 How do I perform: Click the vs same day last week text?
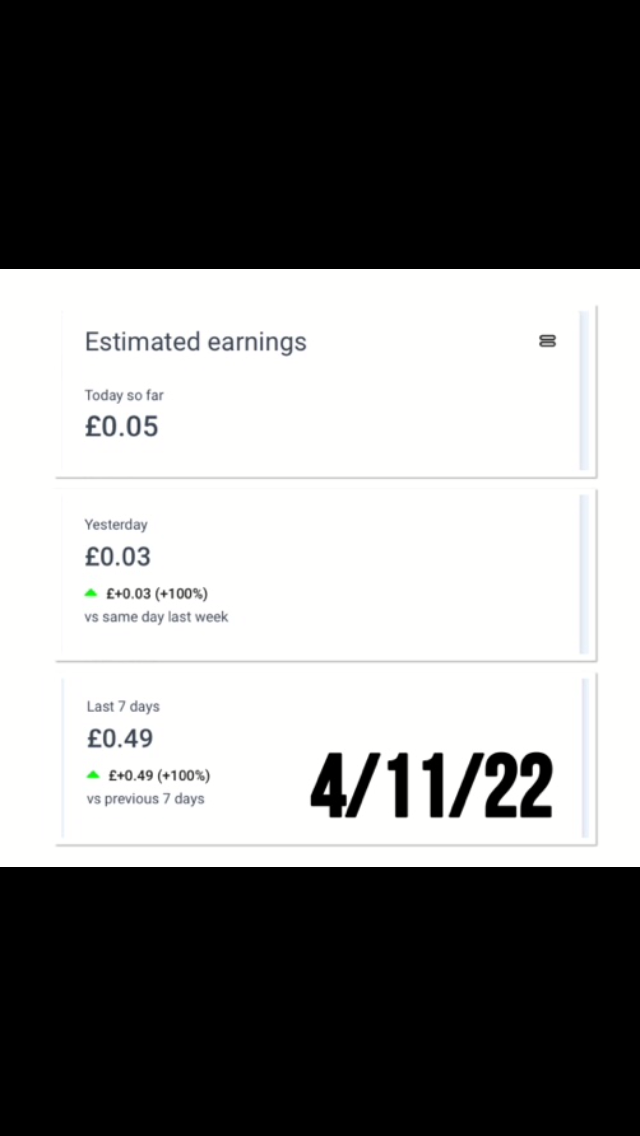coord(156,617)
